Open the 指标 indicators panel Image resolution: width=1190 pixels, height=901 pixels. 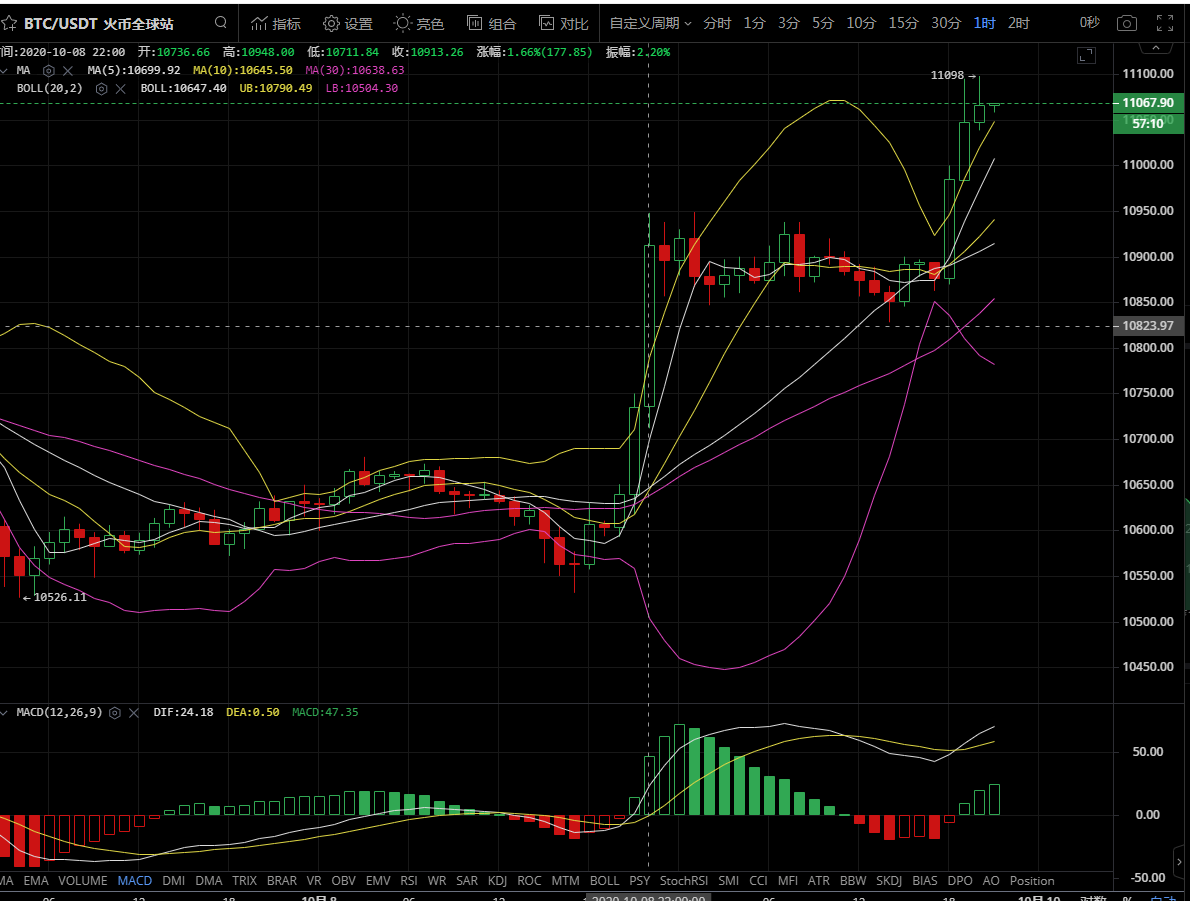coord(275,23)
